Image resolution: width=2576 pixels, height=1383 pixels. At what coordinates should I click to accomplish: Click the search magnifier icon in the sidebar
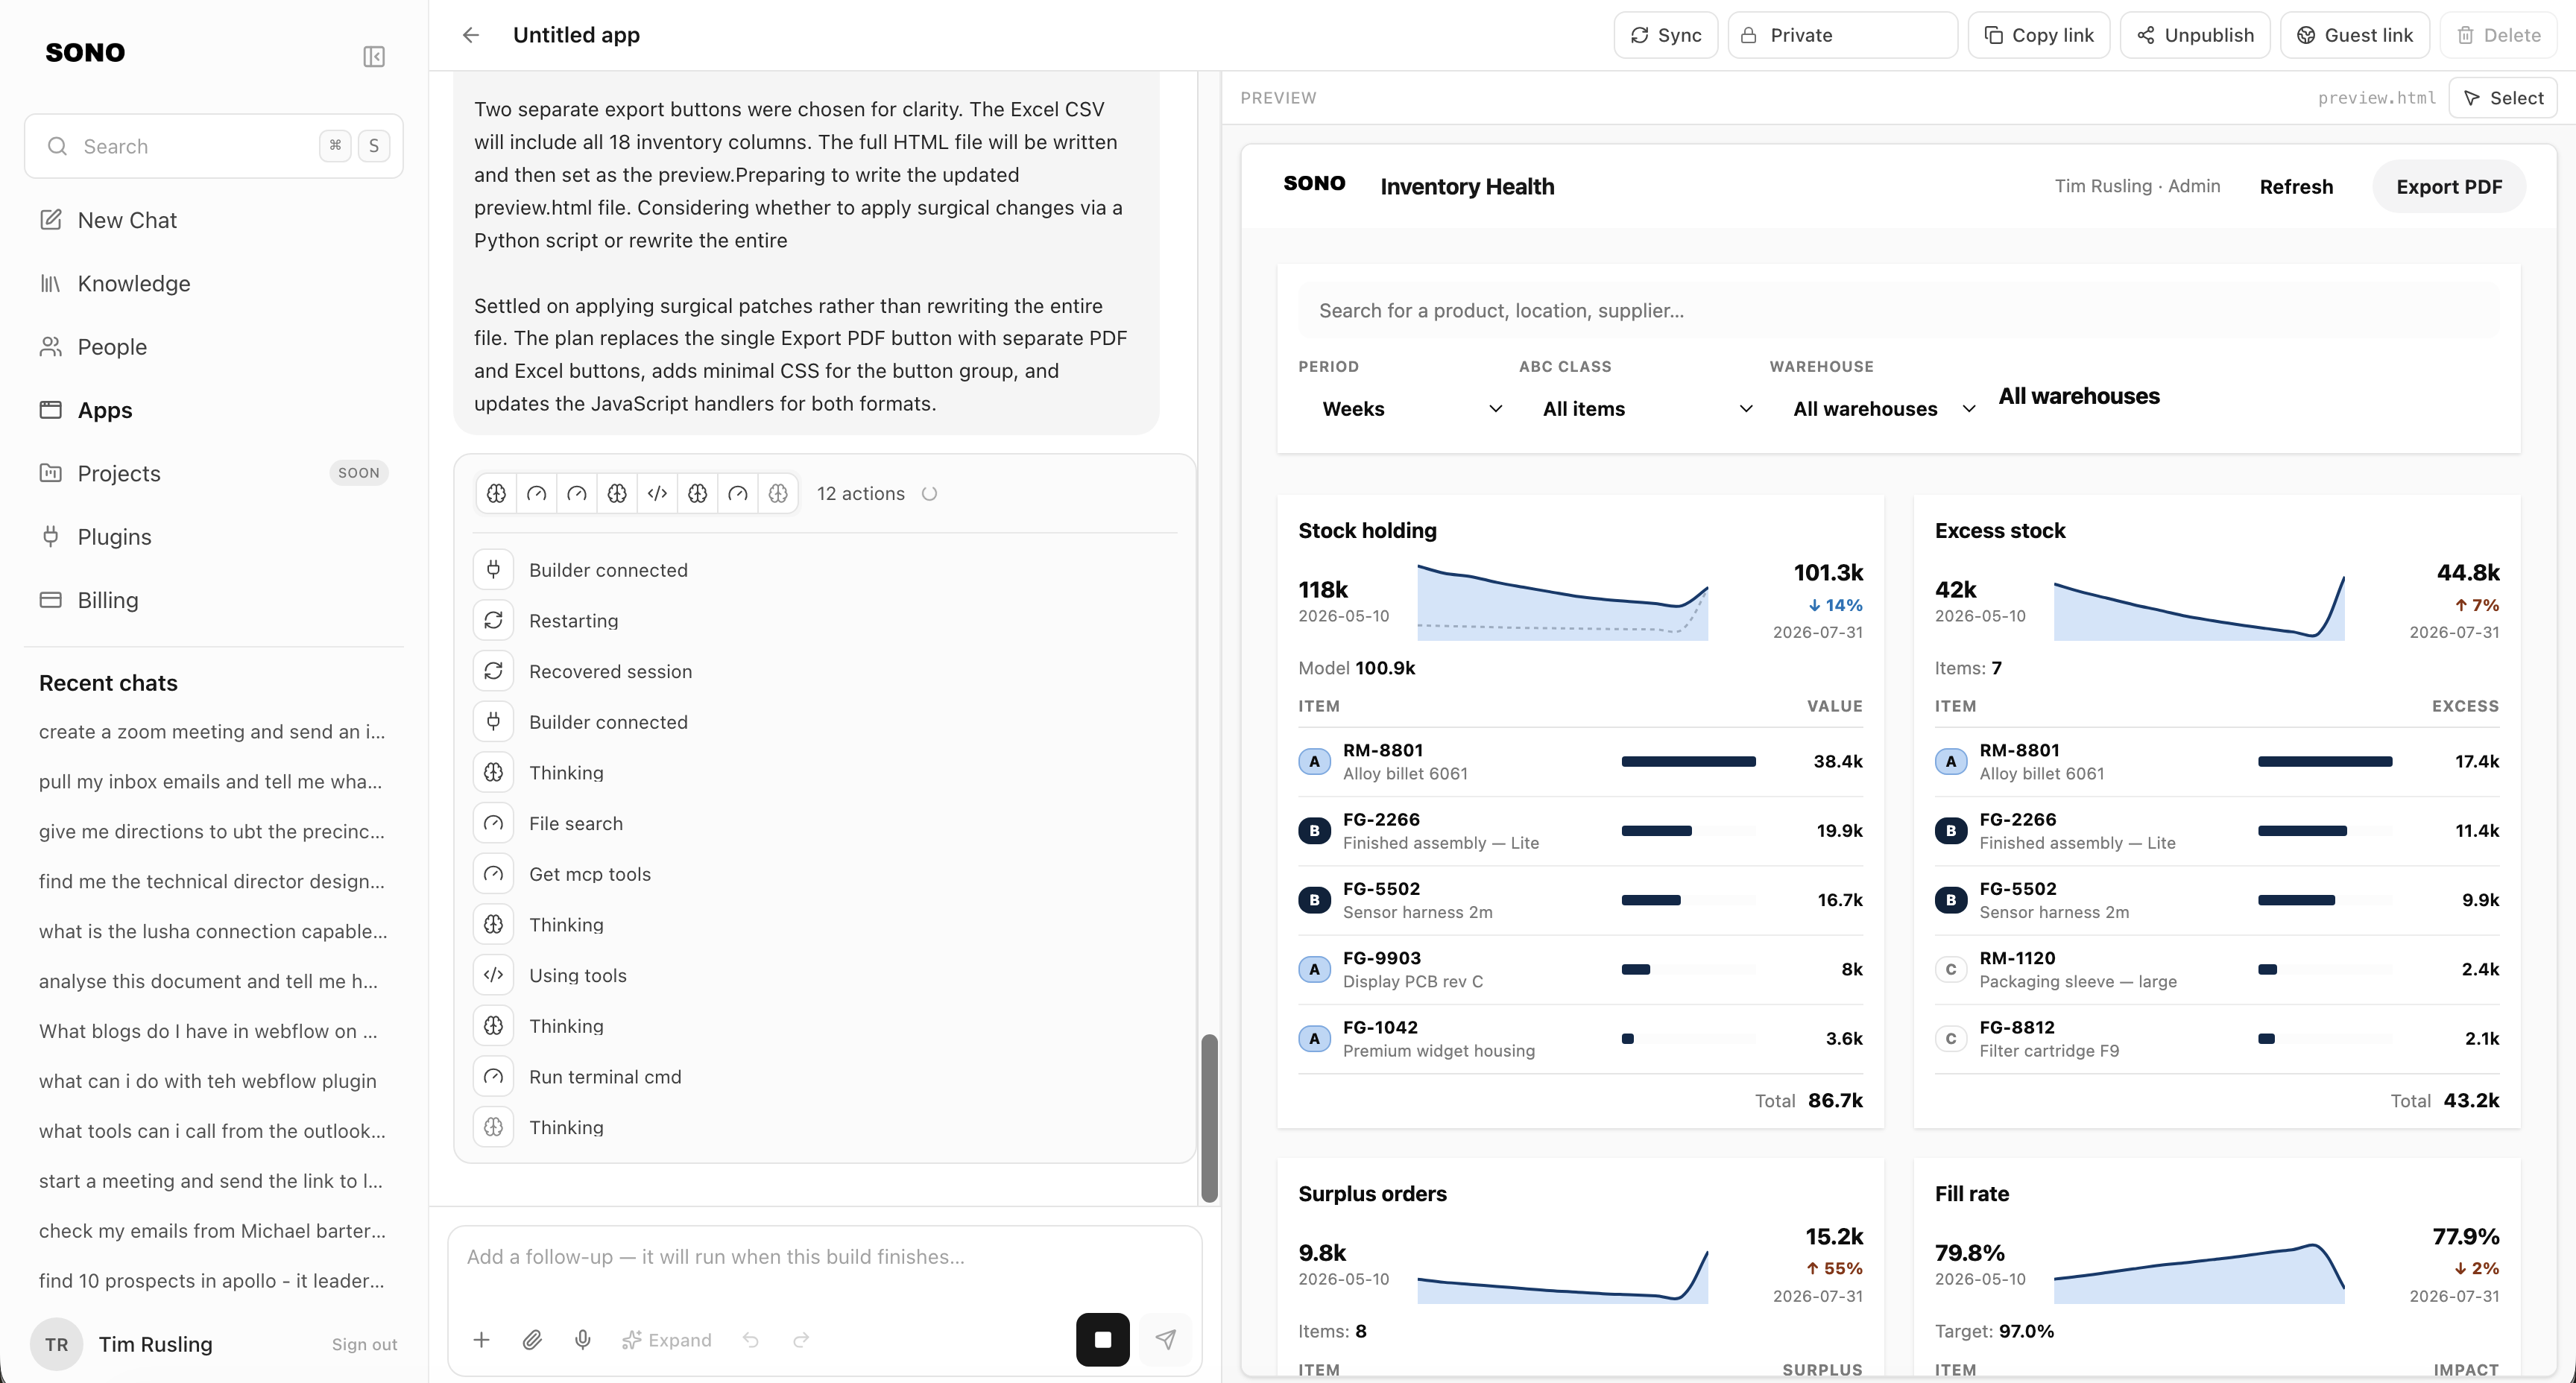[x=58, y=146]
